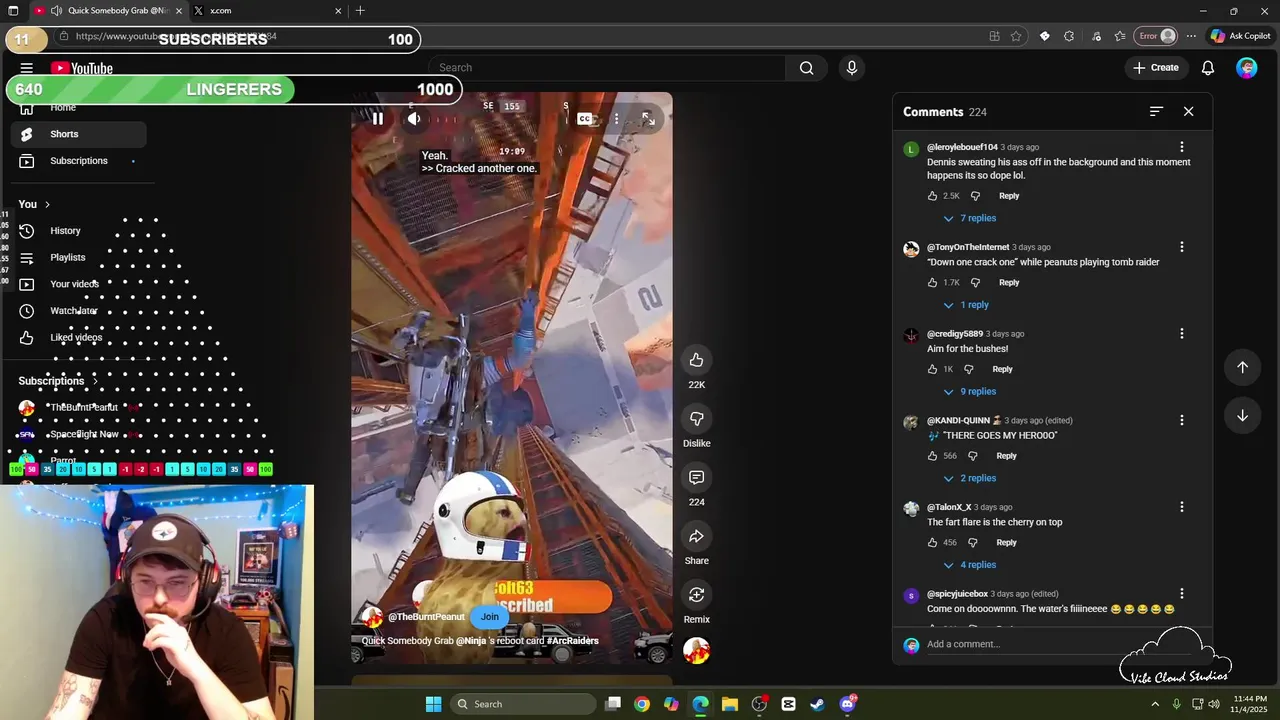Expand 2 replies under KANDI-QUINN's comment
Screen dimensions: 1280x720
[x=970, y=478]
